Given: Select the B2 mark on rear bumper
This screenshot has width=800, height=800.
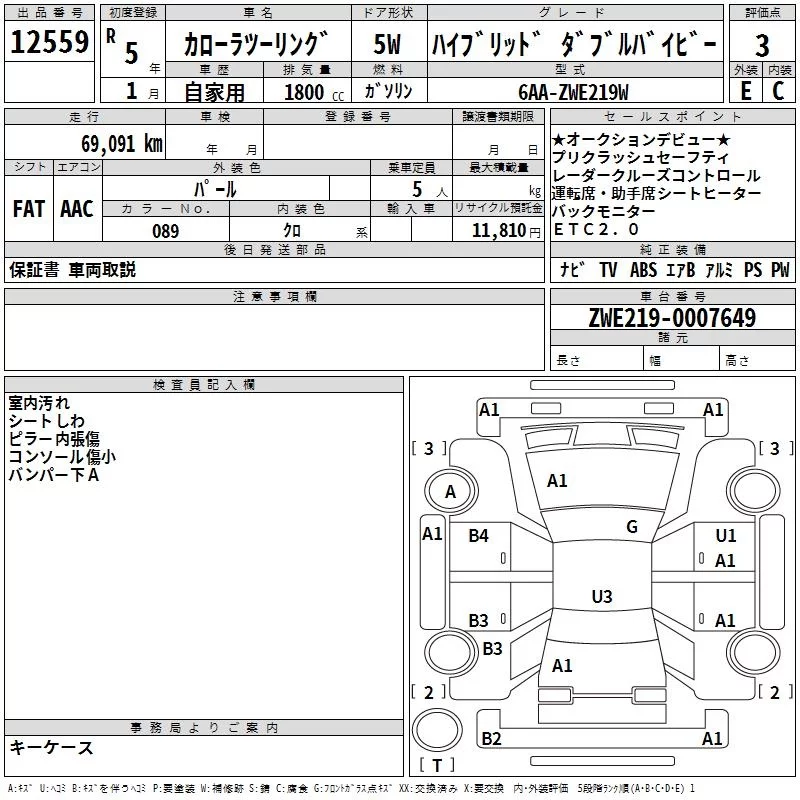Looking at the screenshot, I should [x=491, y=738].
